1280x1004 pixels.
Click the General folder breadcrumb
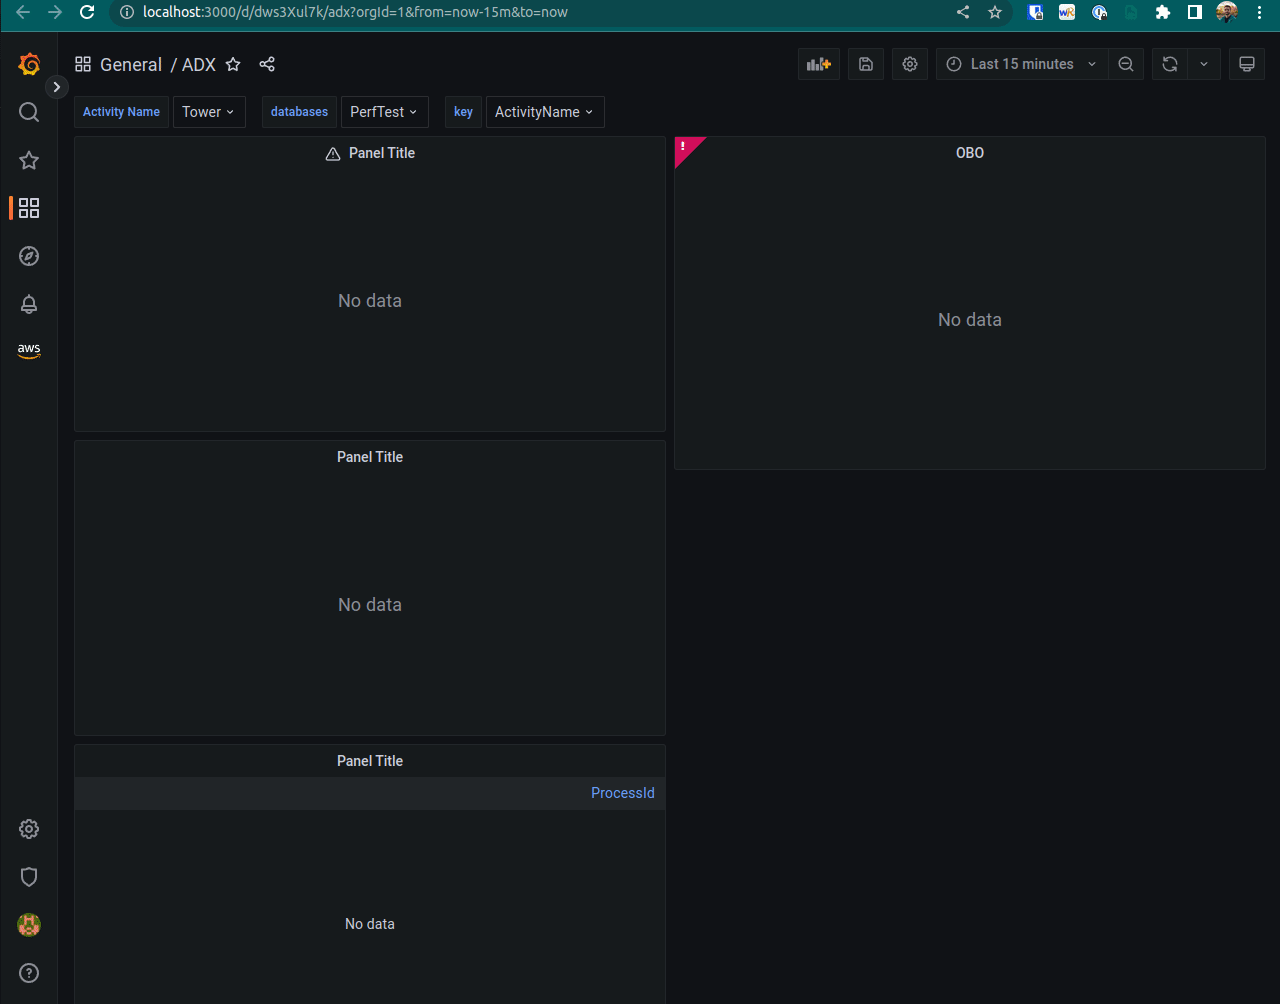click(131, 64)
